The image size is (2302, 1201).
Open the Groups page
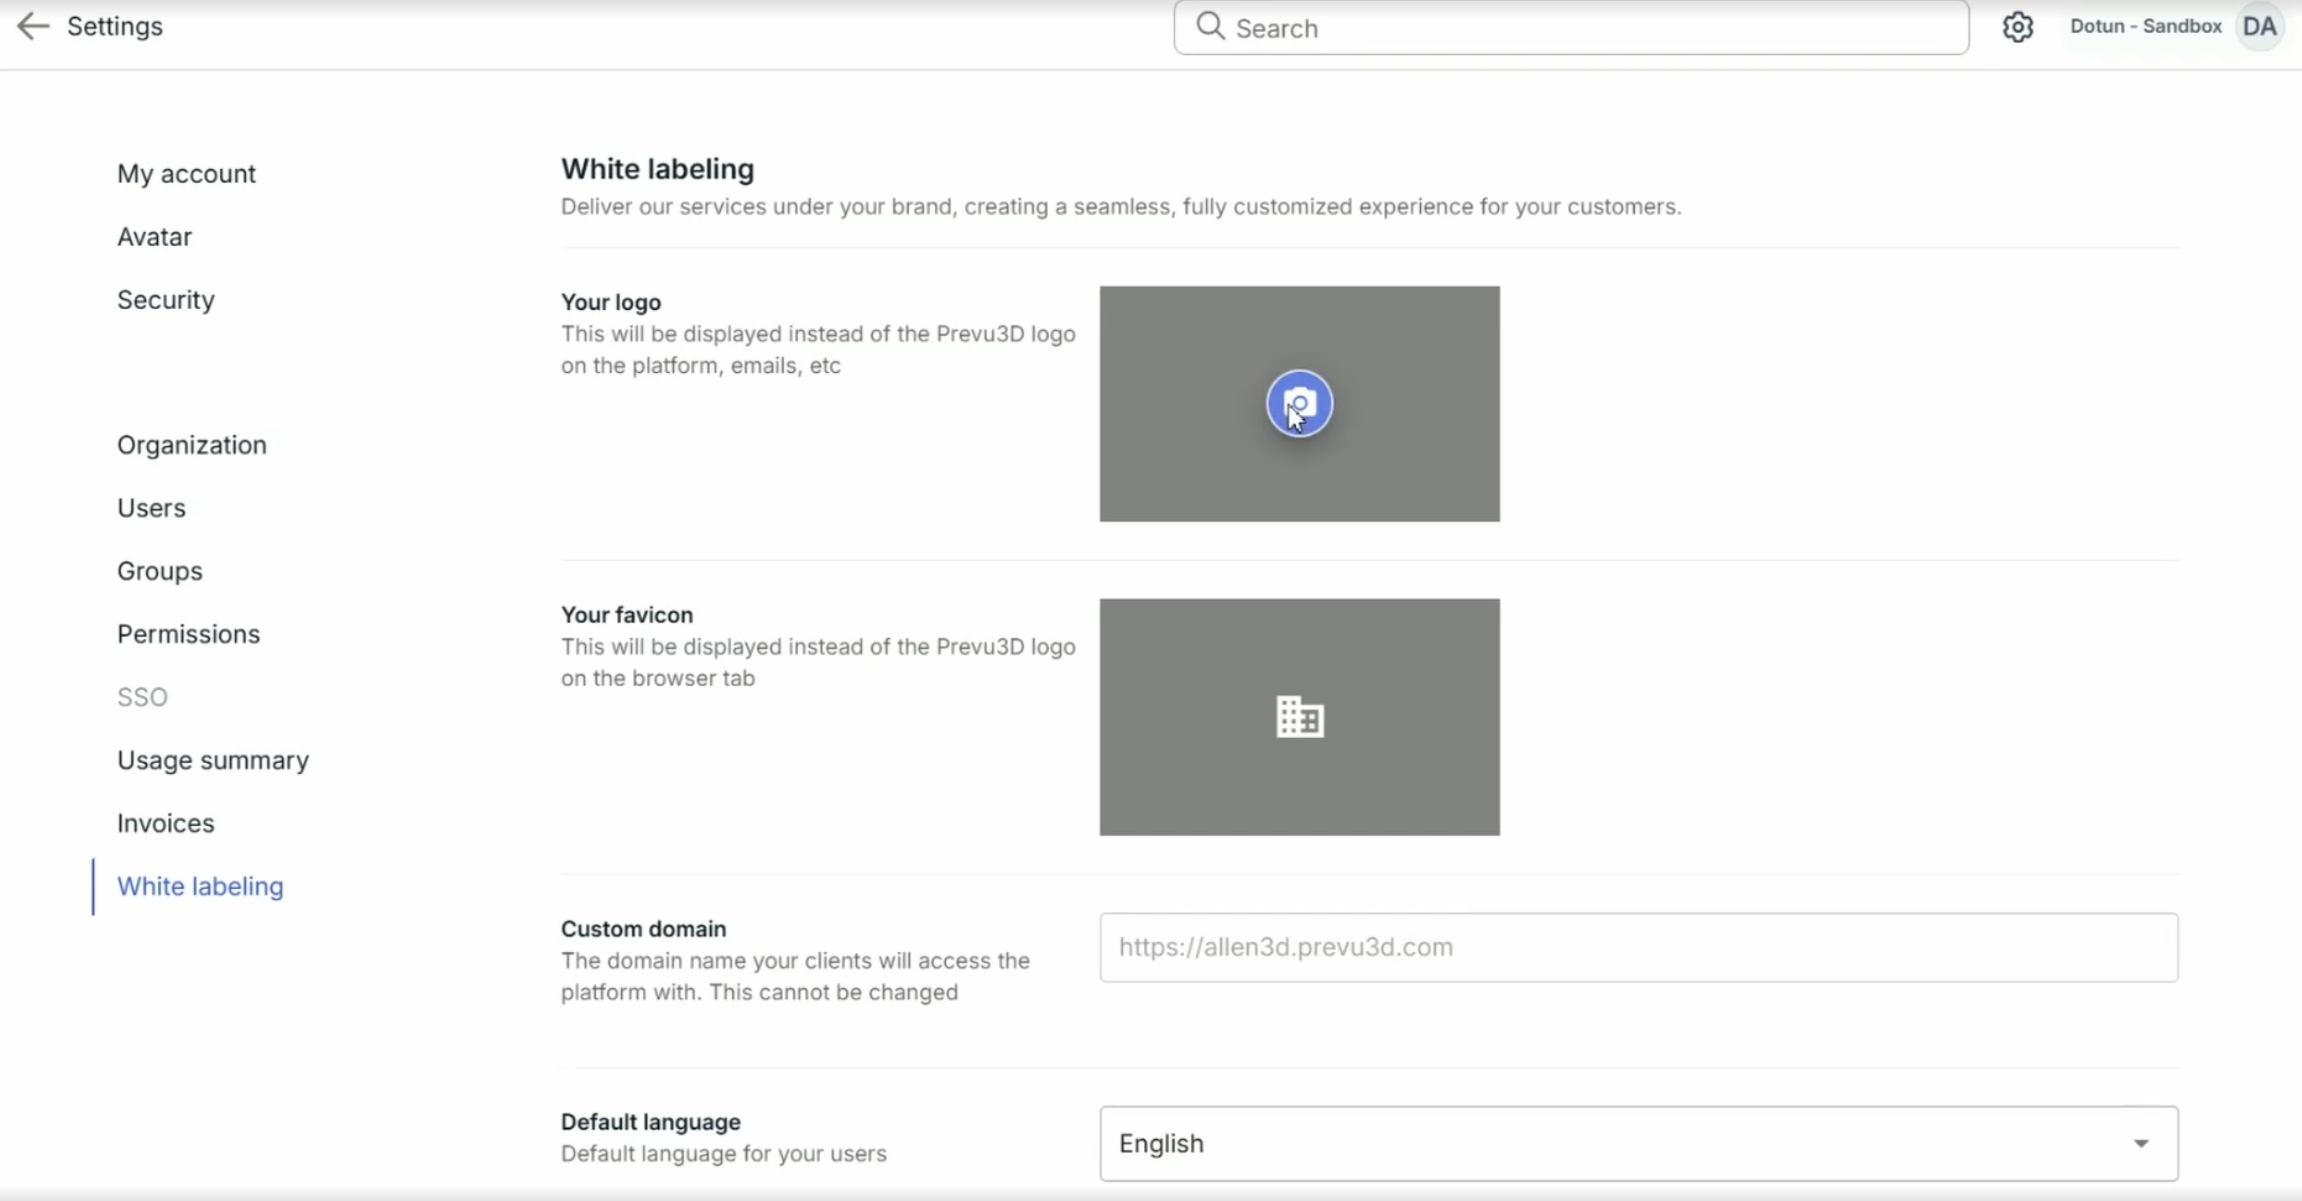click(159, 571)
